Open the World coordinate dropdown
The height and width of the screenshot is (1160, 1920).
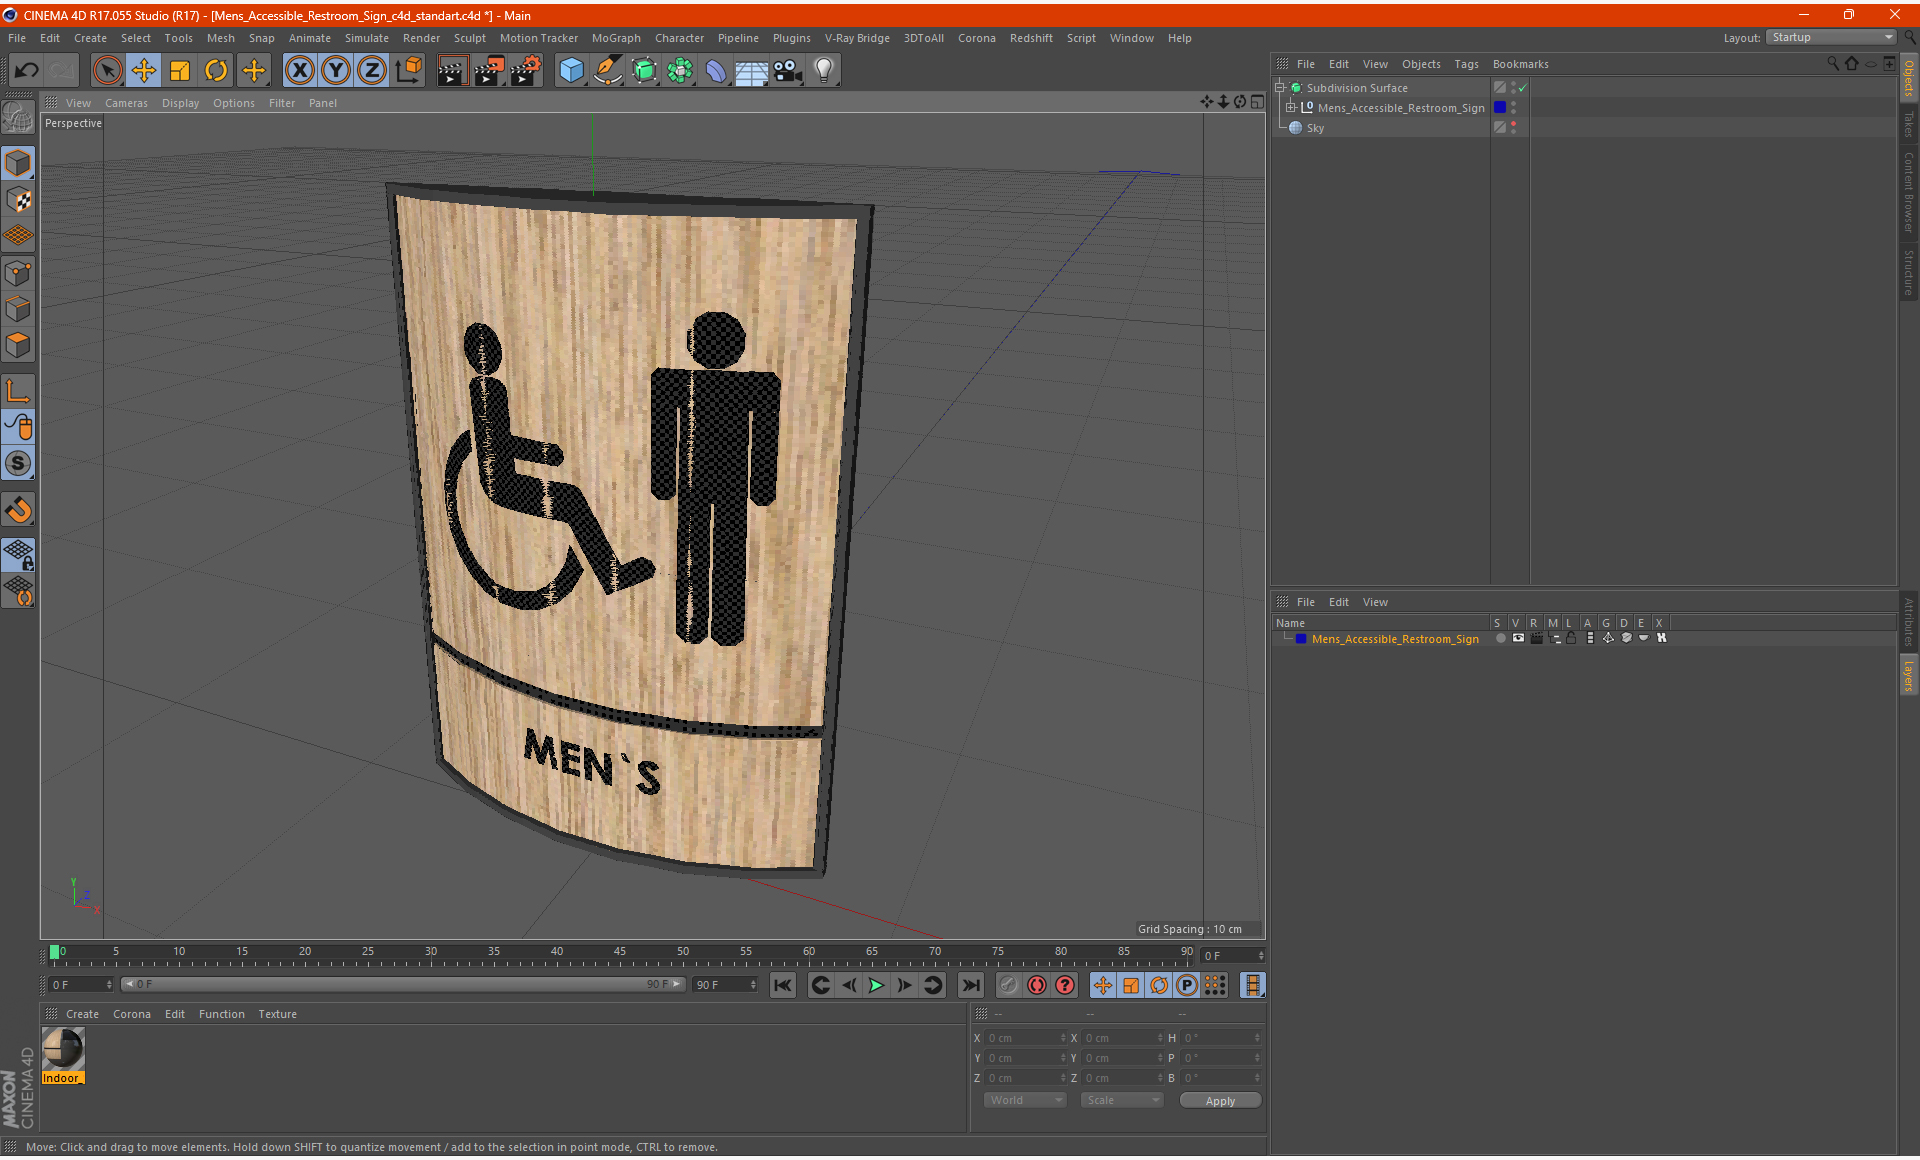point(1025,1100)
